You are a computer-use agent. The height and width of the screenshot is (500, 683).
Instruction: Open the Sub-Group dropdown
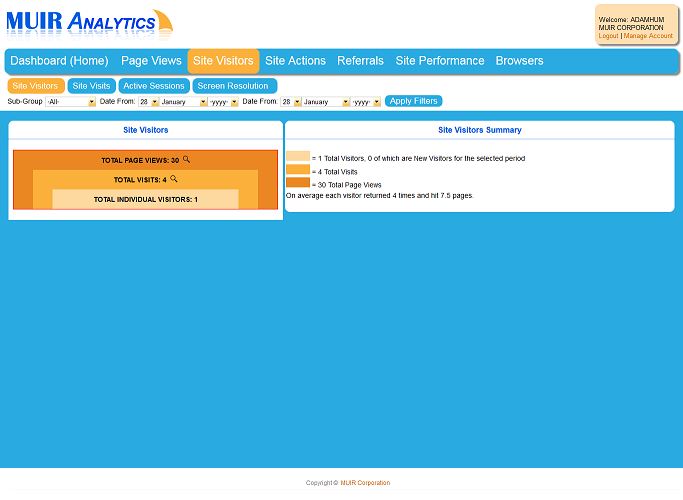(70, 102)
